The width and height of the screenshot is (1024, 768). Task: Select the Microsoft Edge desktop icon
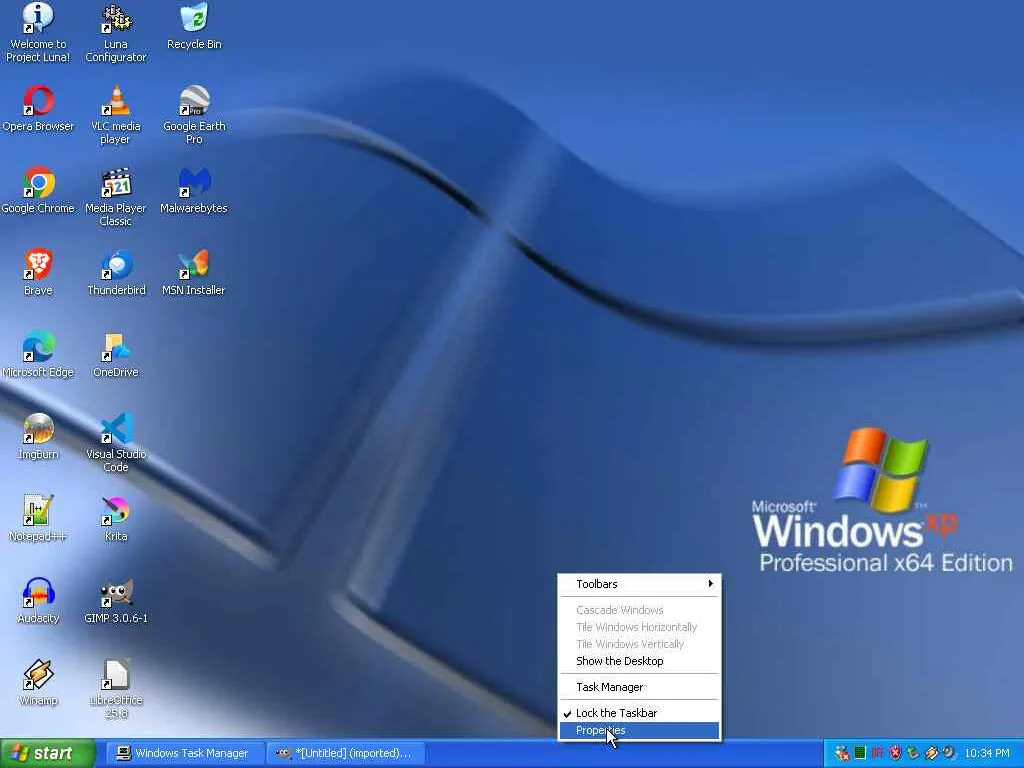[x=38, y=356]
